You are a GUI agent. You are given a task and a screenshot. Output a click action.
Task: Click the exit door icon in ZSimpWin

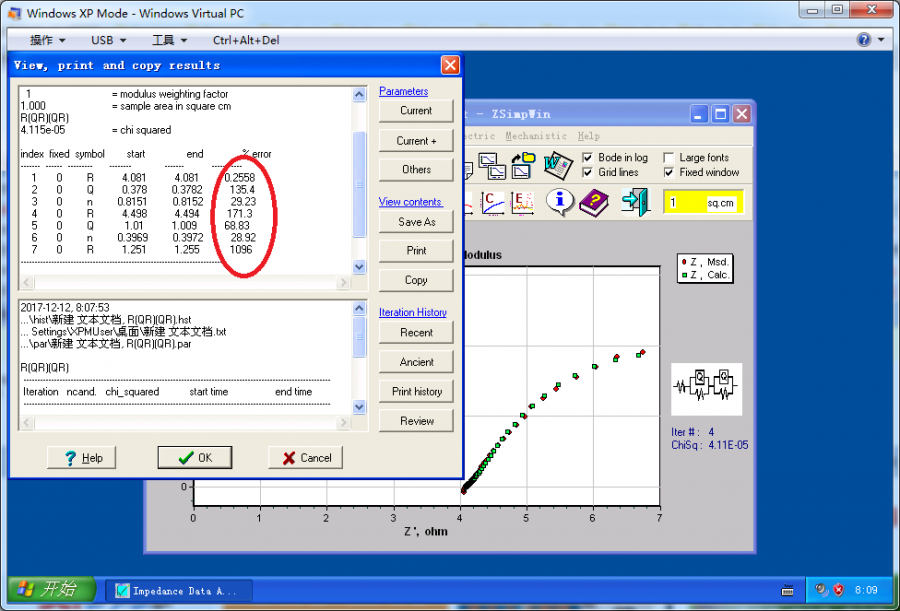click(635, 202)
